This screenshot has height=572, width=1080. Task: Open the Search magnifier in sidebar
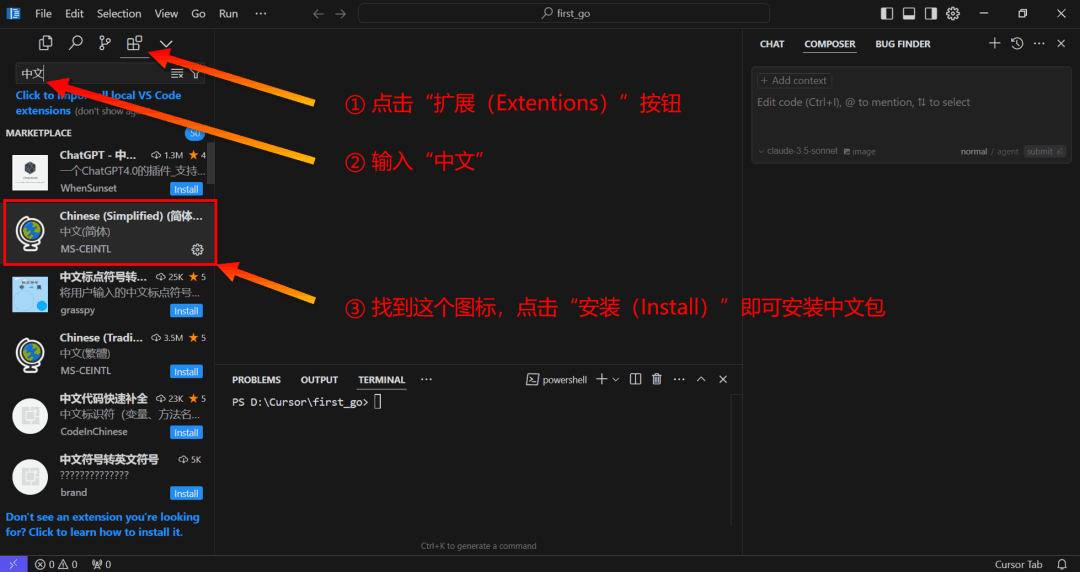76,43
